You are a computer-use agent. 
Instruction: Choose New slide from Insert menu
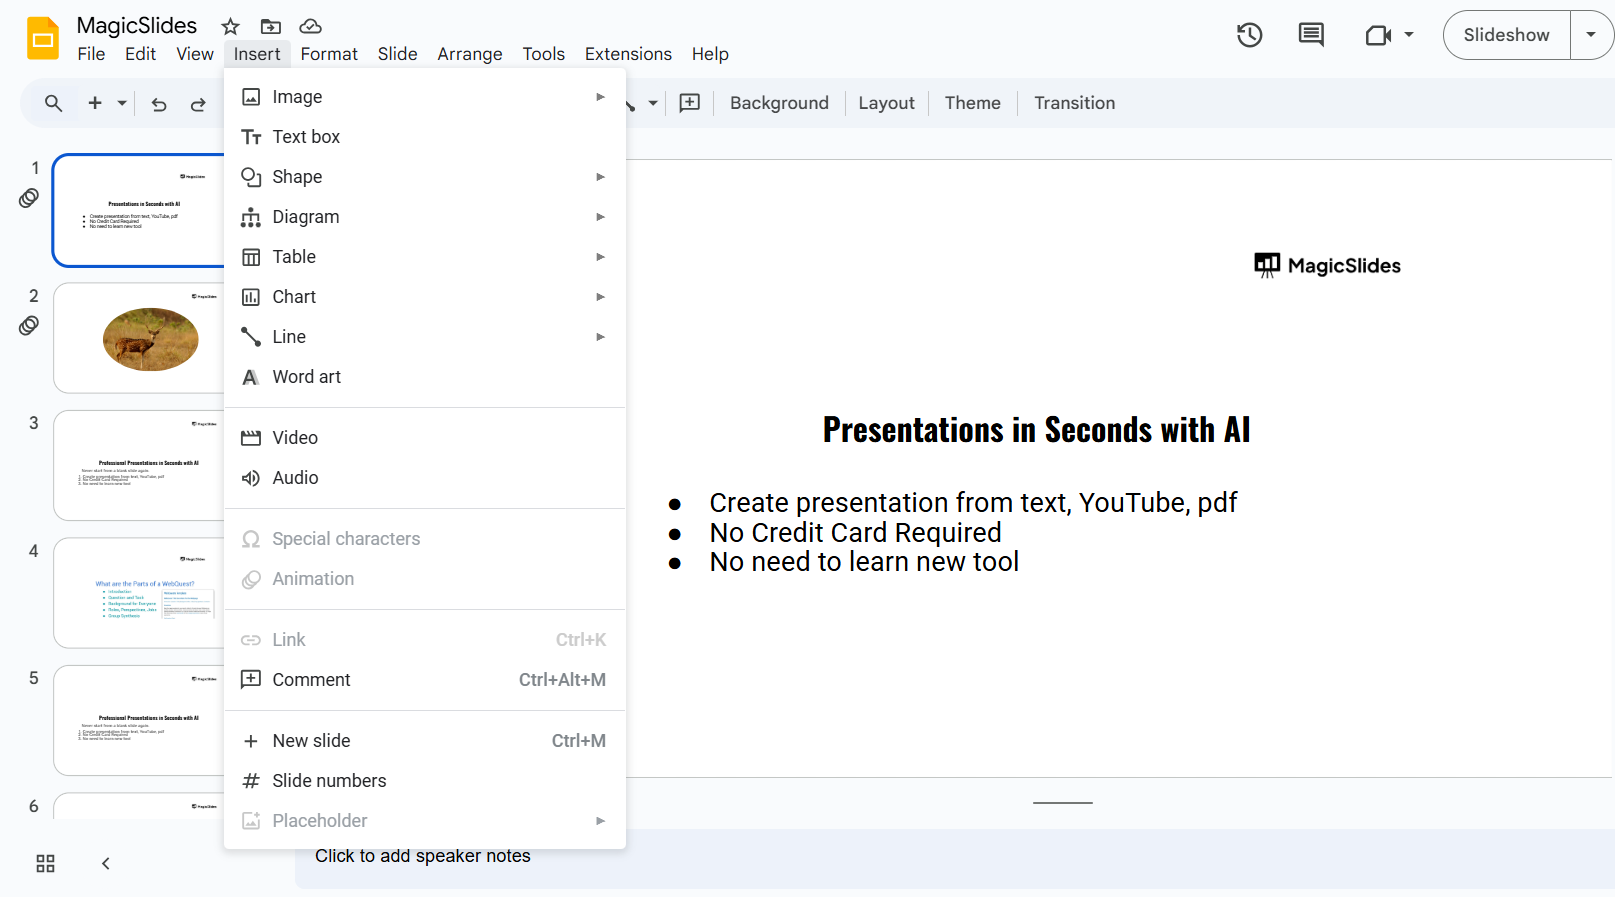click(425, 741)
